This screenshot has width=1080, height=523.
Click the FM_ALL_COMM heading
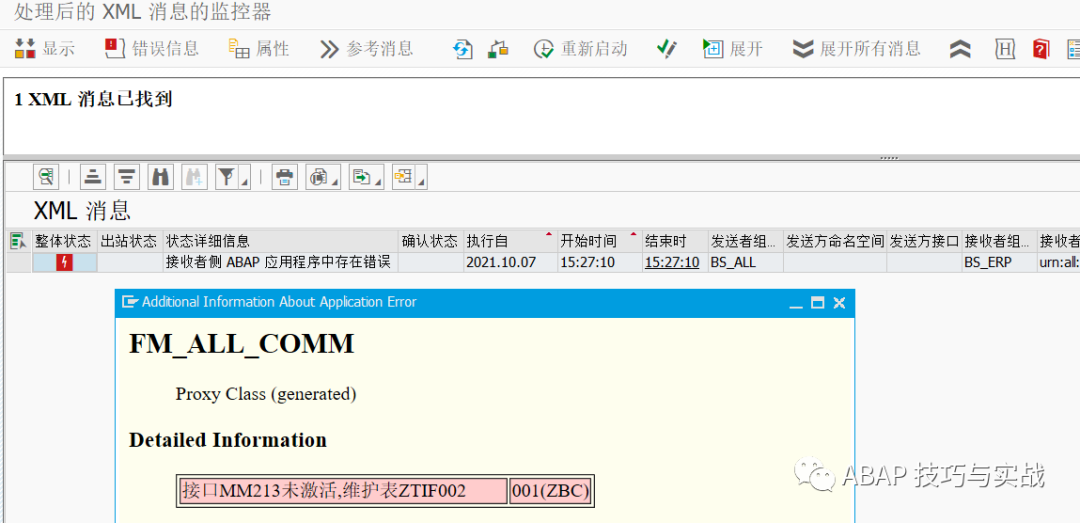(x=242, y=344)
